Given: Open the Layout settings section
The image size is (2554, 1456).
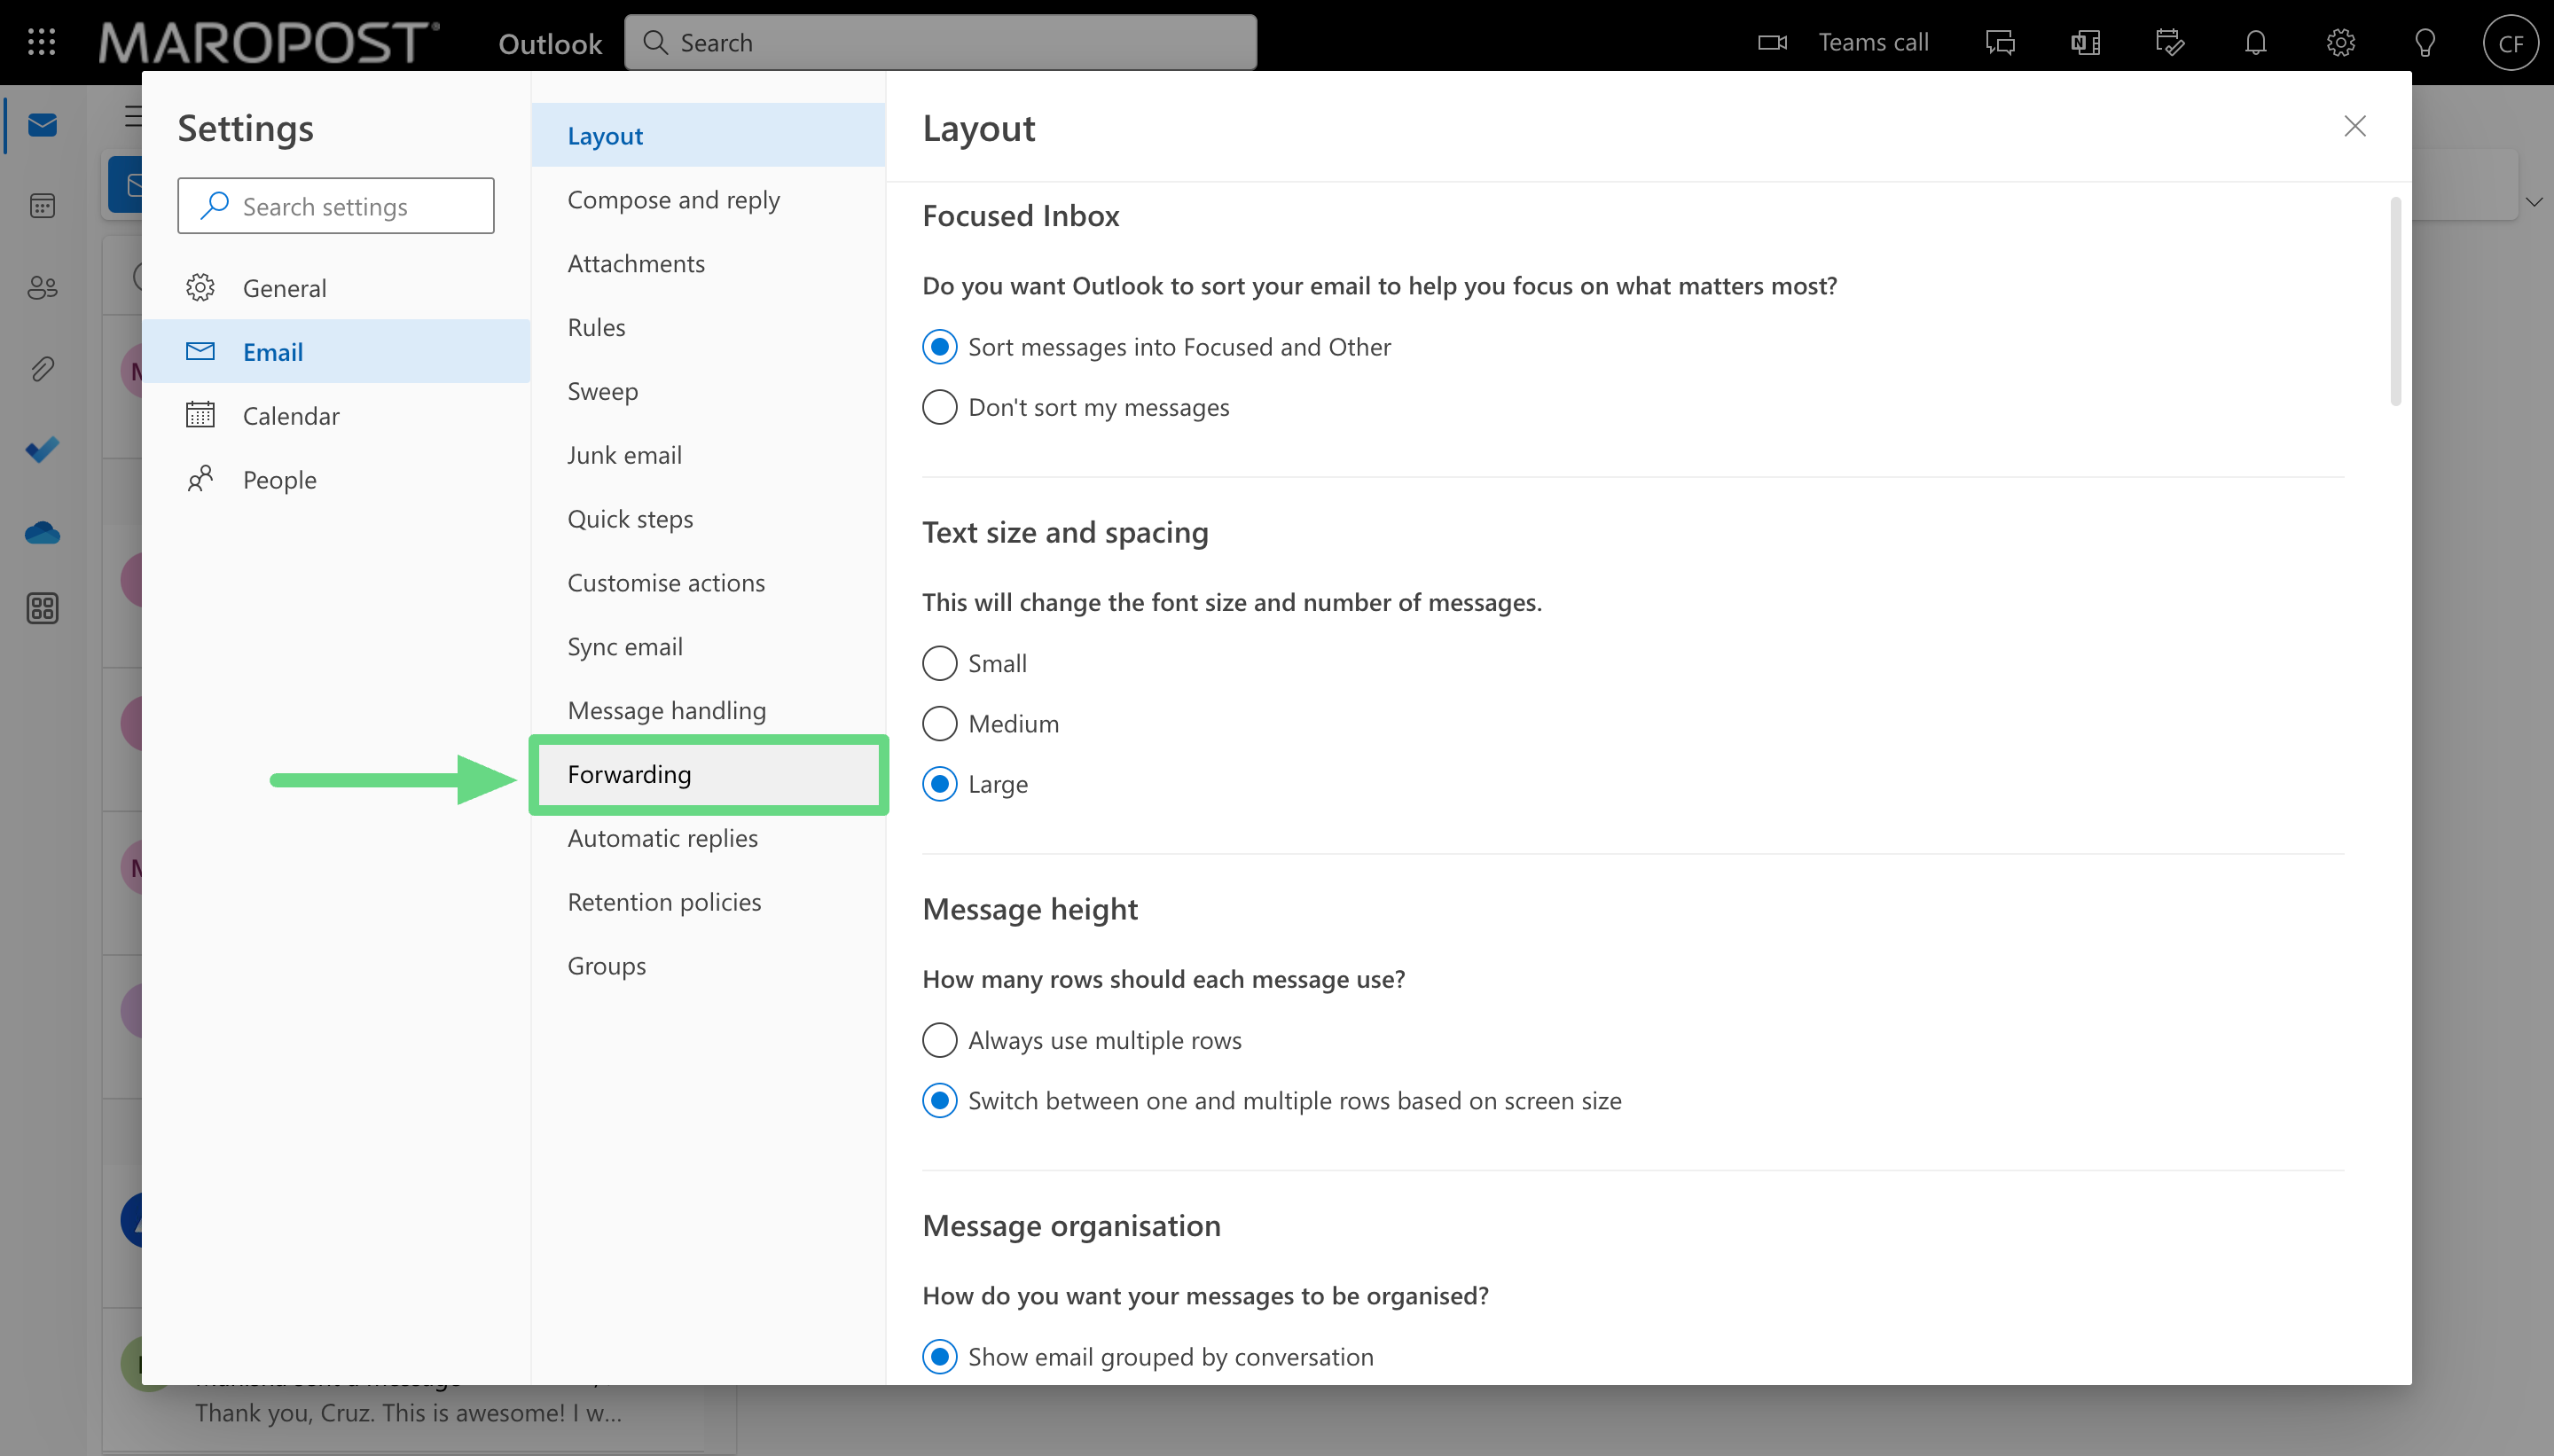Looking at the screenshot, I should (708, 135).
